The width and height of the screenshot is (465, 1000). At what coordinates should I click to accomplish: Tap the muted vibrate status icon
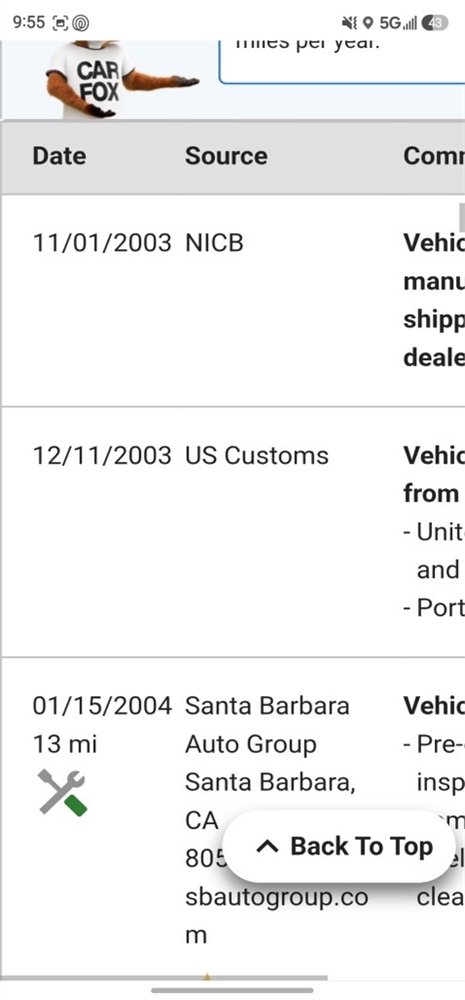tap(350, 23)
